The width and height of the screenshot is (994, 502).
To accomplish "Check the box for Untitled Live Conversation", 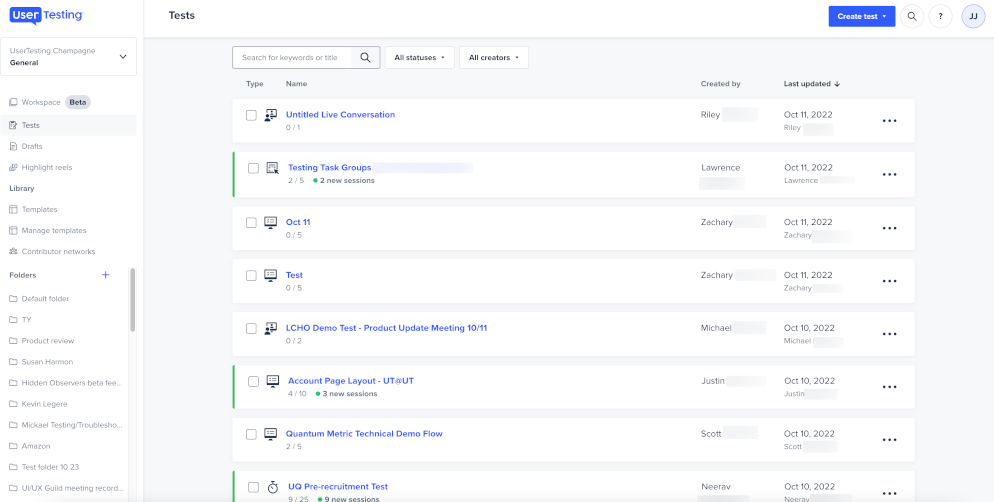I will click(x=252, y=115).
